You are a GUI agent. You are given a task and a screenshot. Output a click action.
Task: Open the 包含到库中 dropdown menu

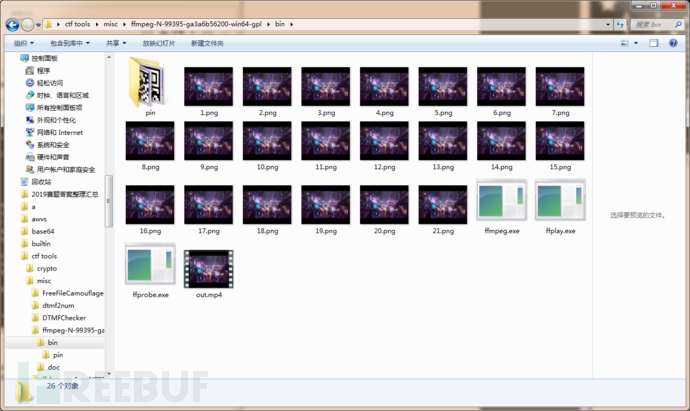[70, 43]
